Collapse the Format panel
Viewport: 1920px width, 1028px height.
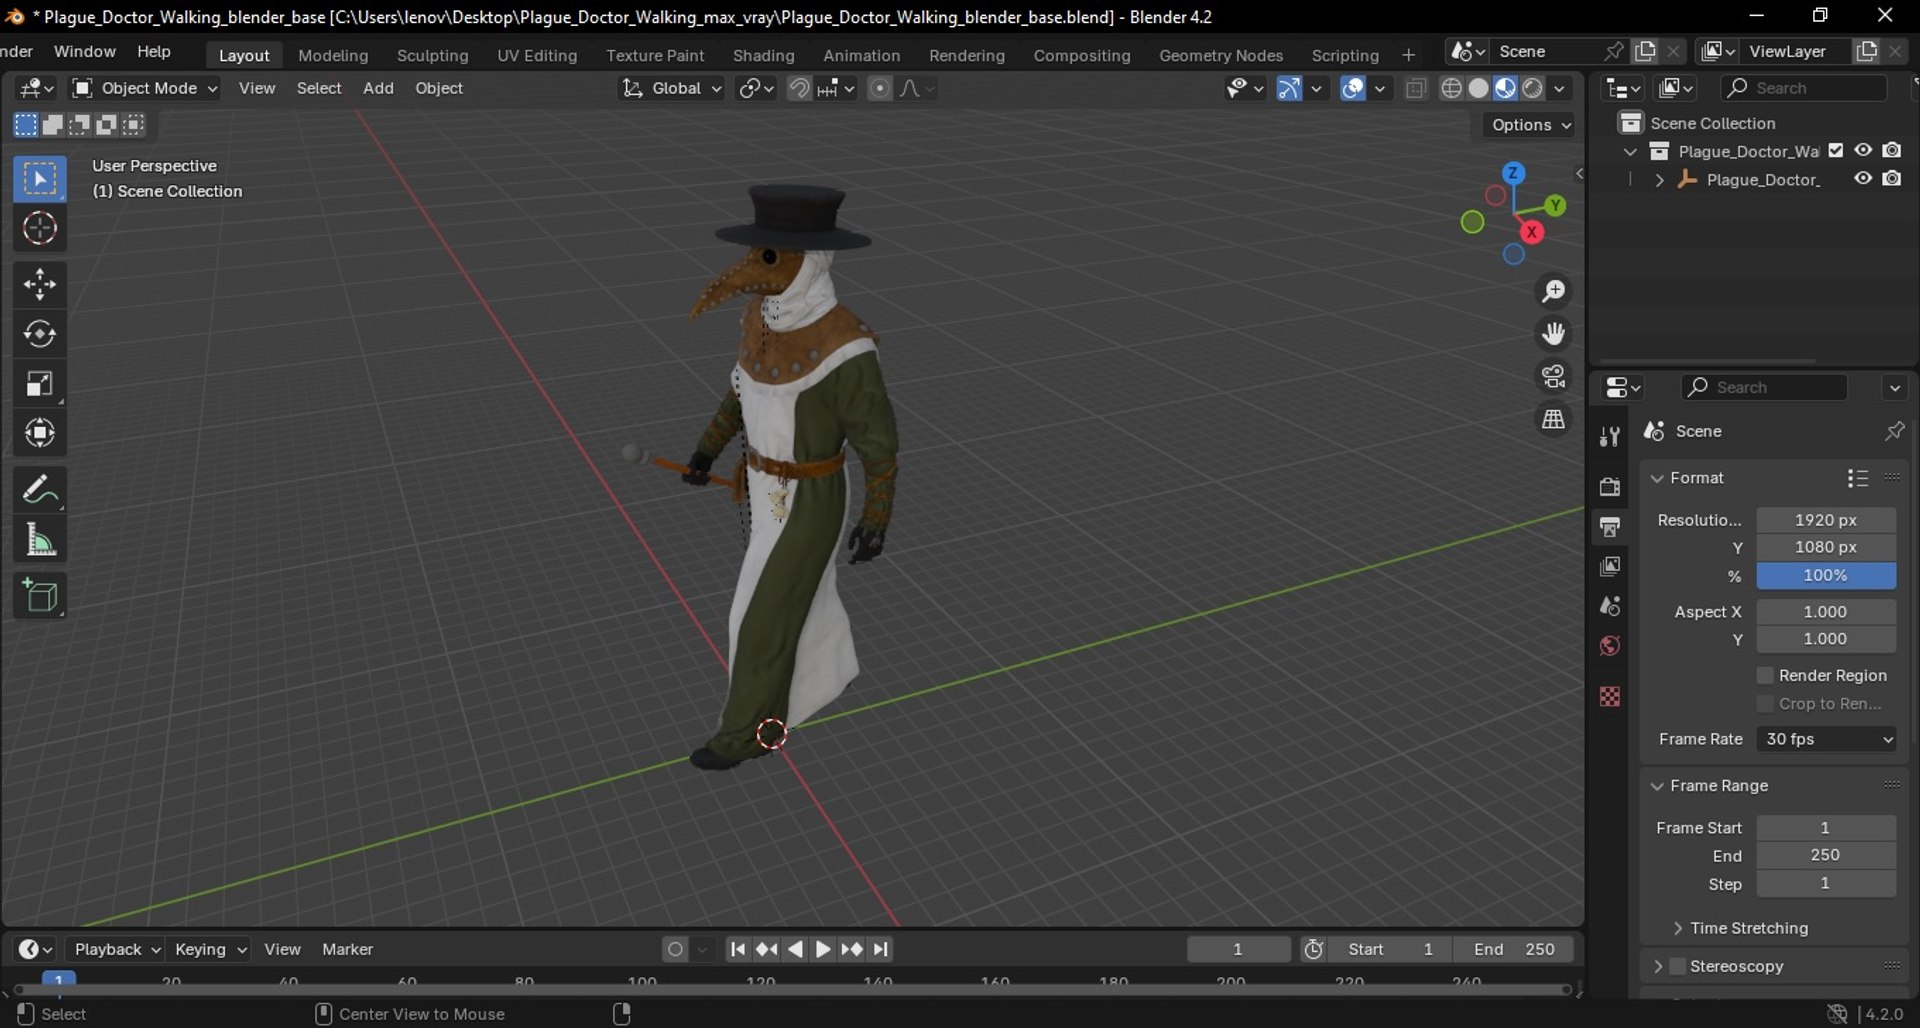pos(1657,478)
